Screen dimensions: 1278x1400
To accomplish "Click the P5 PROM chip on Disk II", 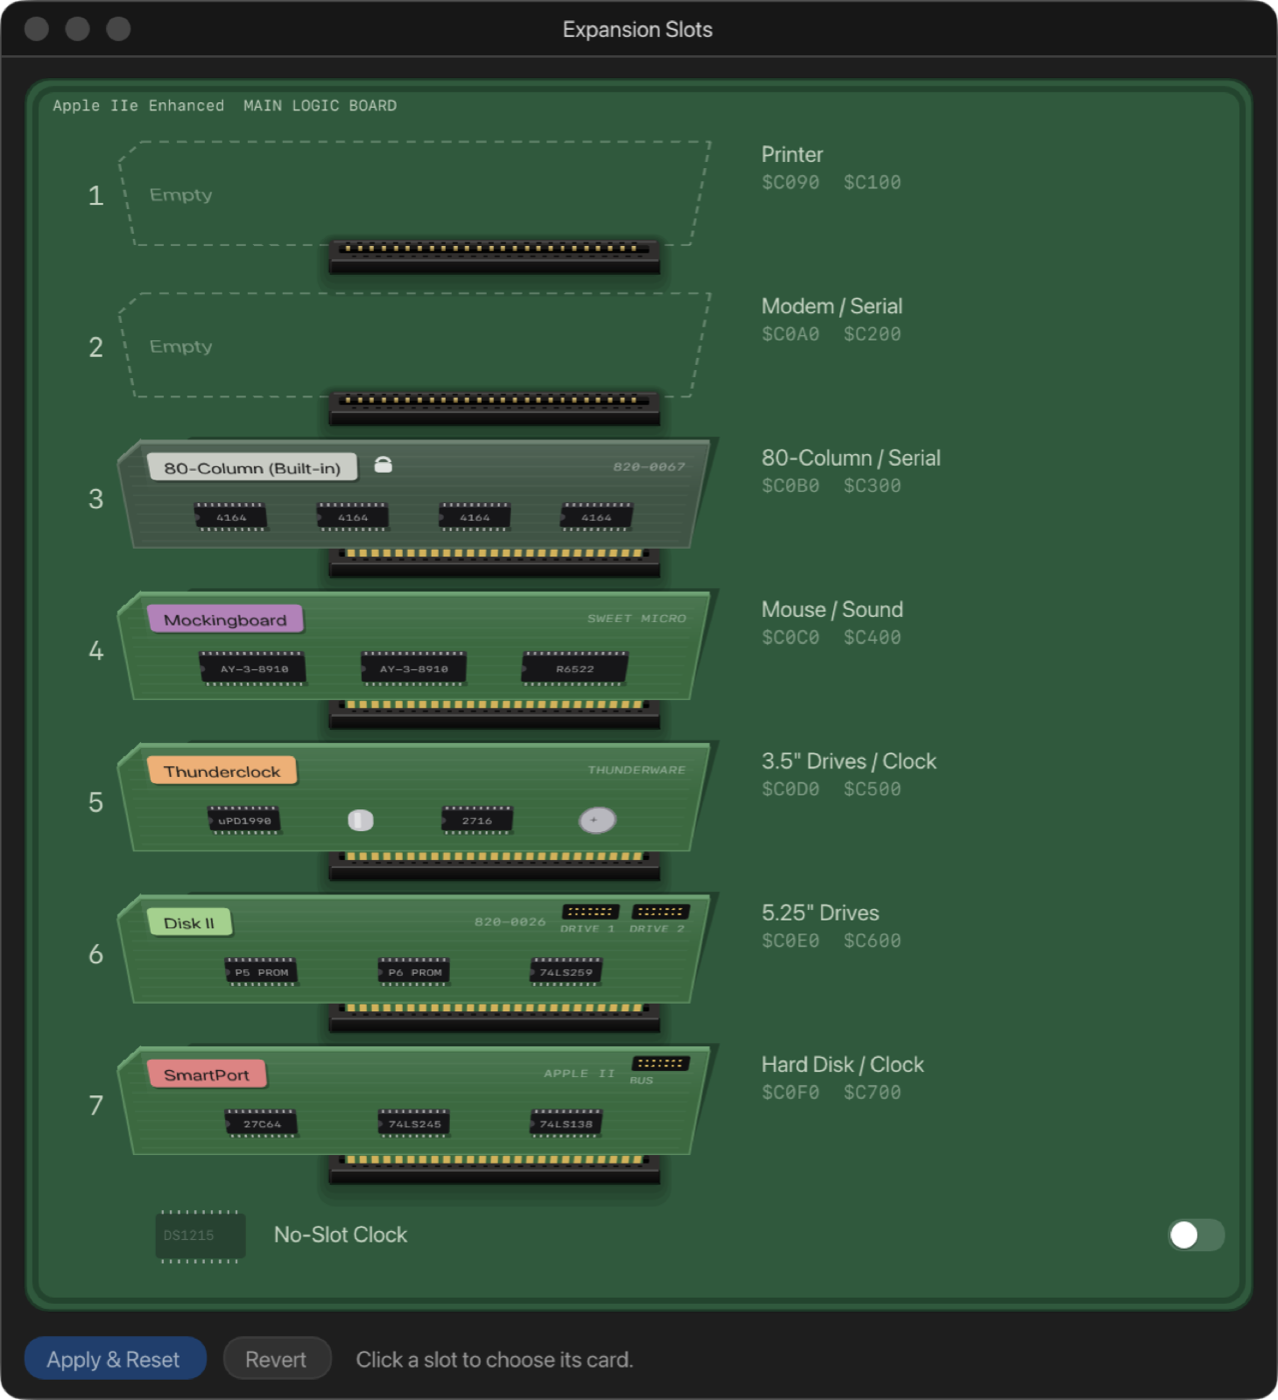I will pyautogui.click(x=261, y=972).
